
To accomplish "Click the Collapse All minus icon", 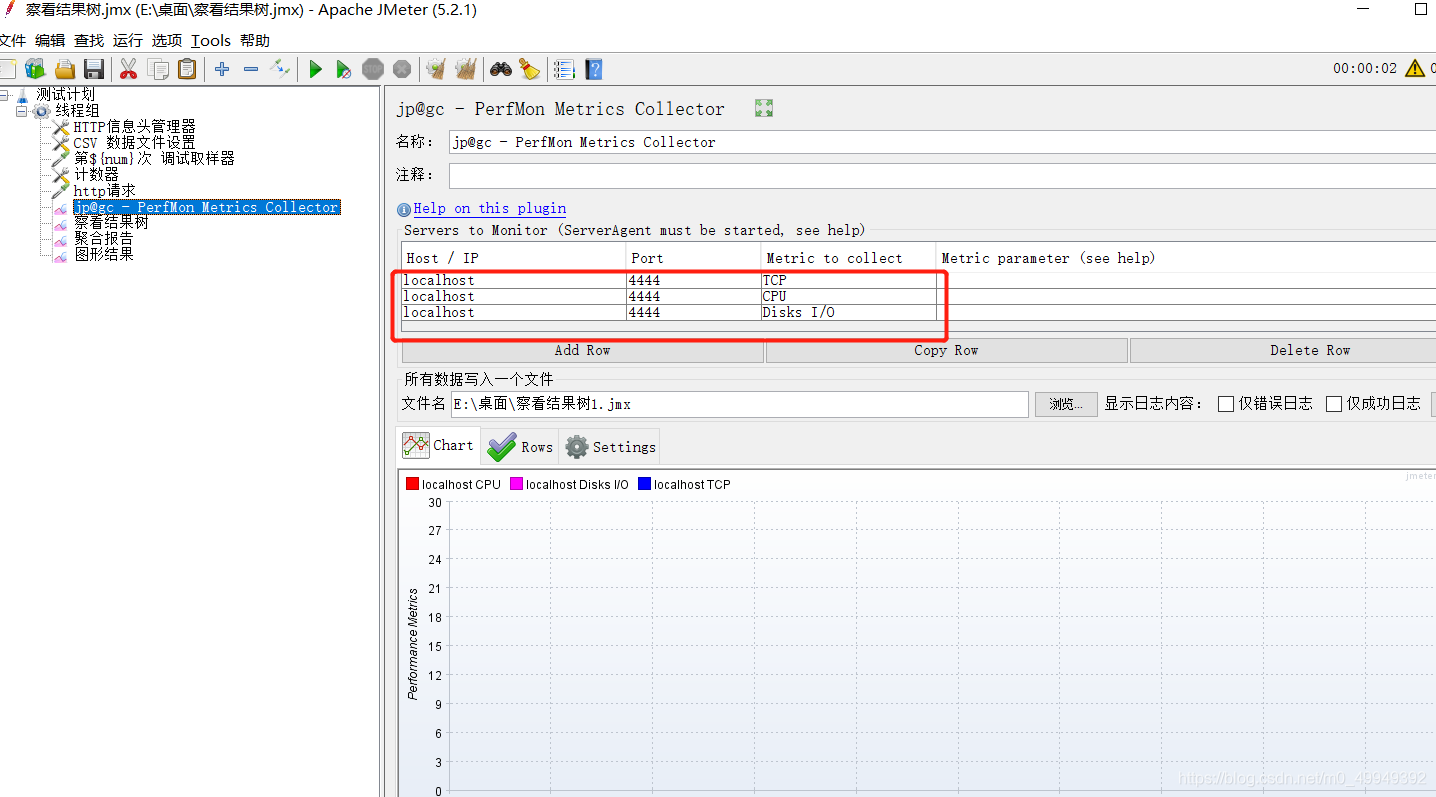I will pos(251,69).
